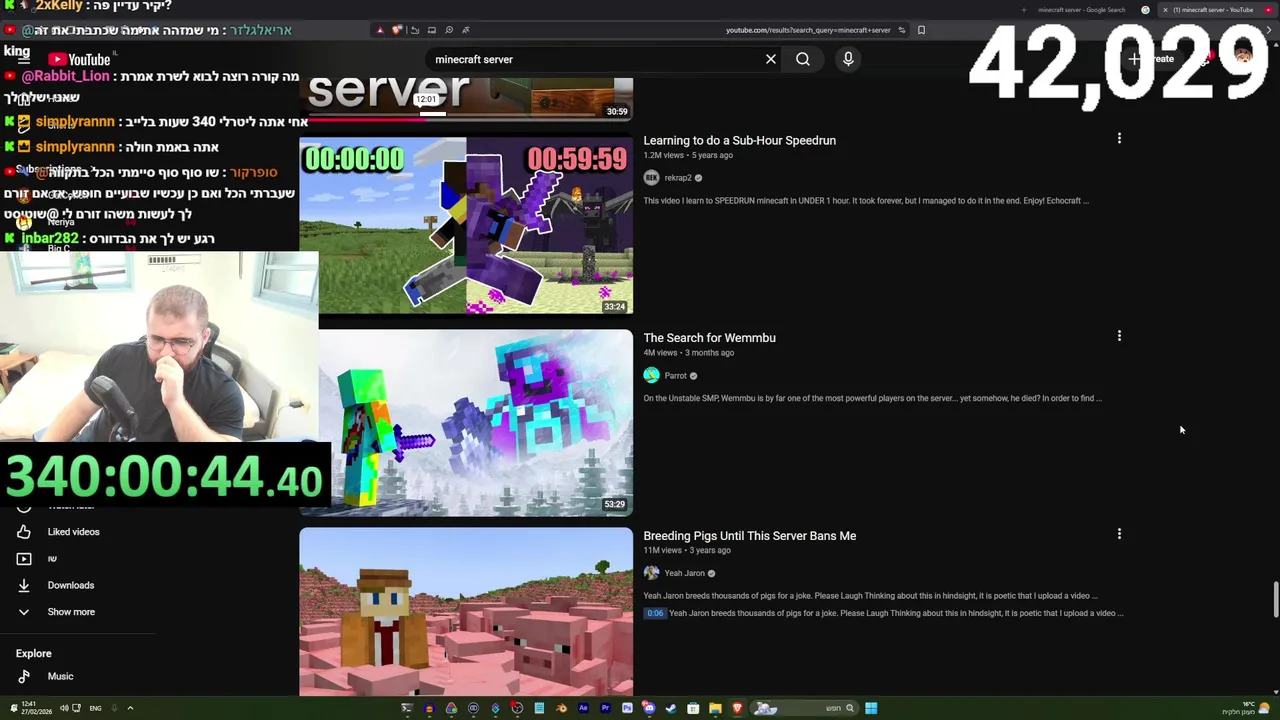Jump to the 0:06 chapter timestamp

tap(655, 613)
